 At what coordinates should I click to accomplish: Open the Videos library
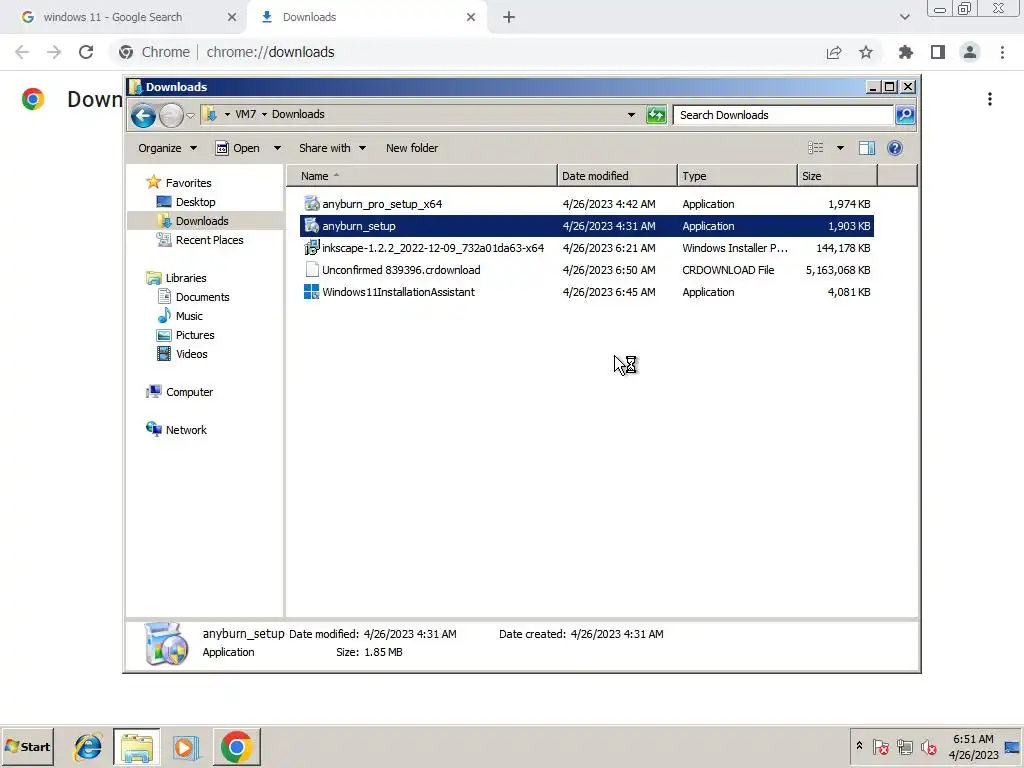pos(191,353)
